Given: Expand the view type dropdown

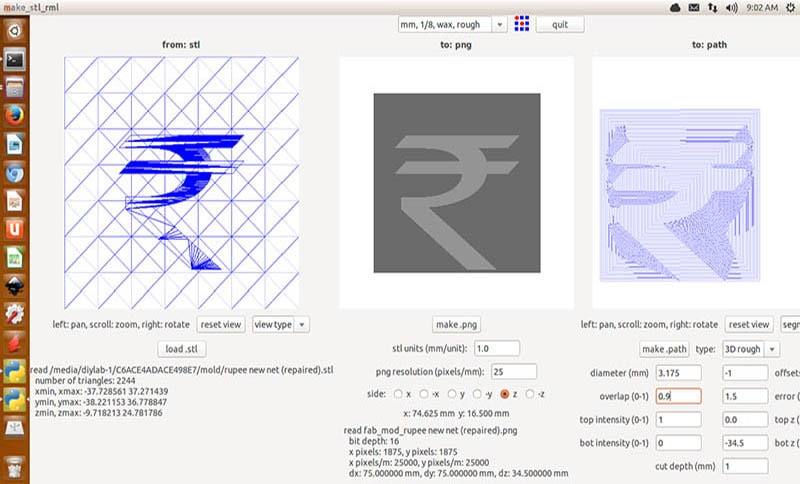Looking at the screenshot, I should pyautogui.click(x=281, y=324).
